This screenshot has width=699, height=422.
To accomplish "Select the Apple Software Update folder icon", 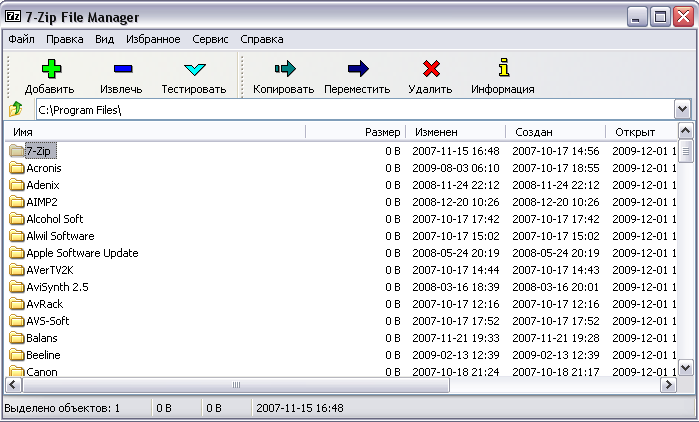I will click(16, 253).
